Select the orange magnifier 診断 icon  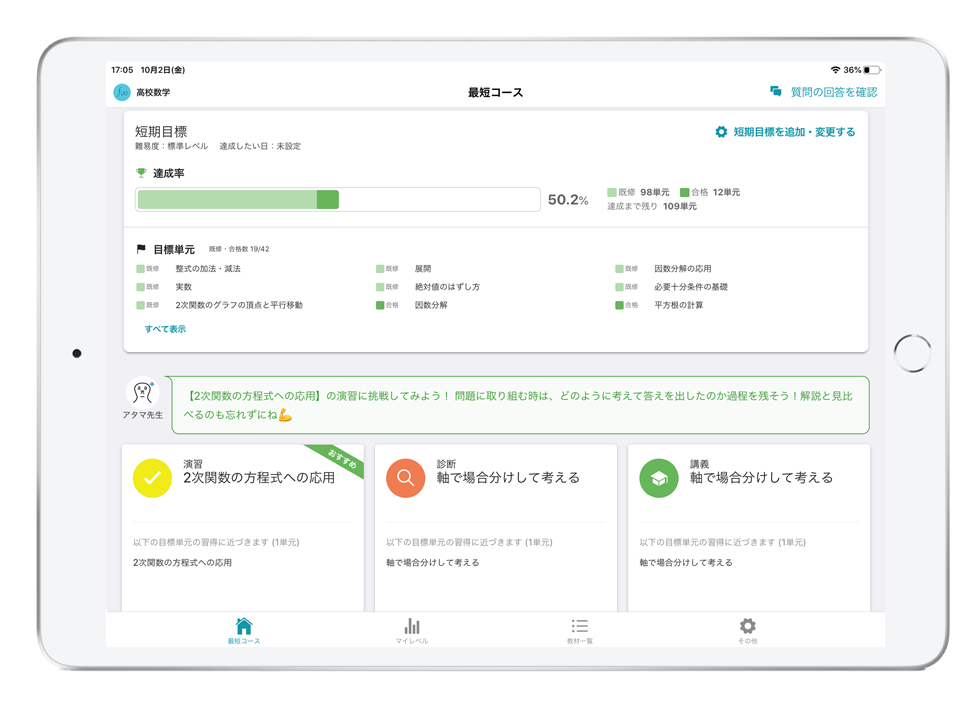pos(405,478)
